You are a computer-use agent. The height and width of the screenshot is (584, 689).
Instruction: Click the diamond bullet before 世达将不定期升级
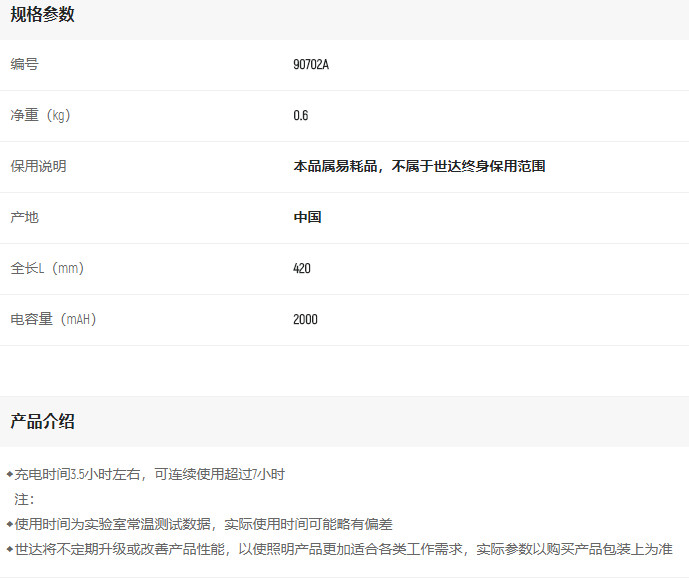tap(9, 549)
